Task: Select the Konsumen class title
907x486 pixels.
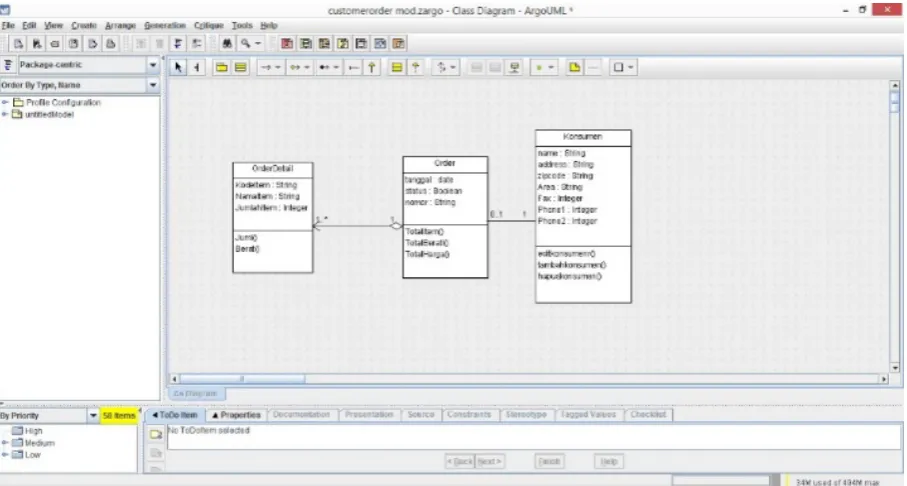Action: (583, 137)
